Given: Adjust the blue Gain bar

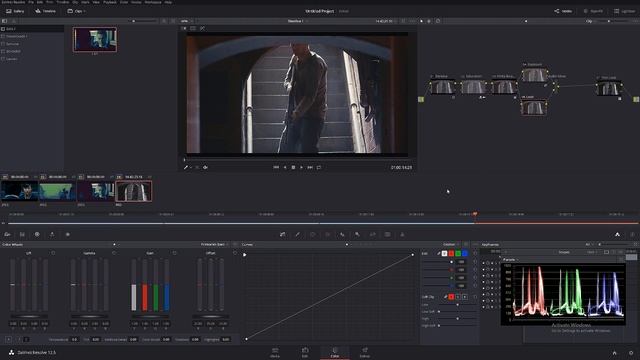Looking at the screenshot, I should coord(167,286).
